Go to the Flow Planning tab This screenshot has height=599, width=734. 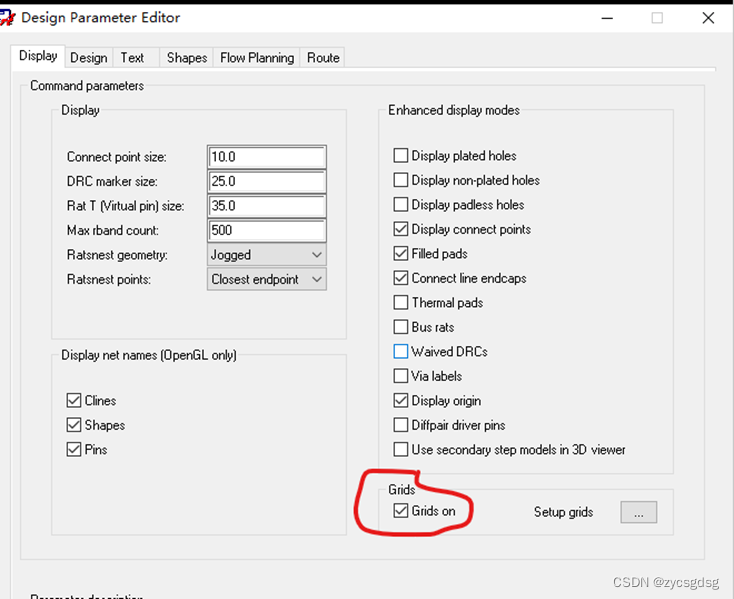(x=257, y=58)
